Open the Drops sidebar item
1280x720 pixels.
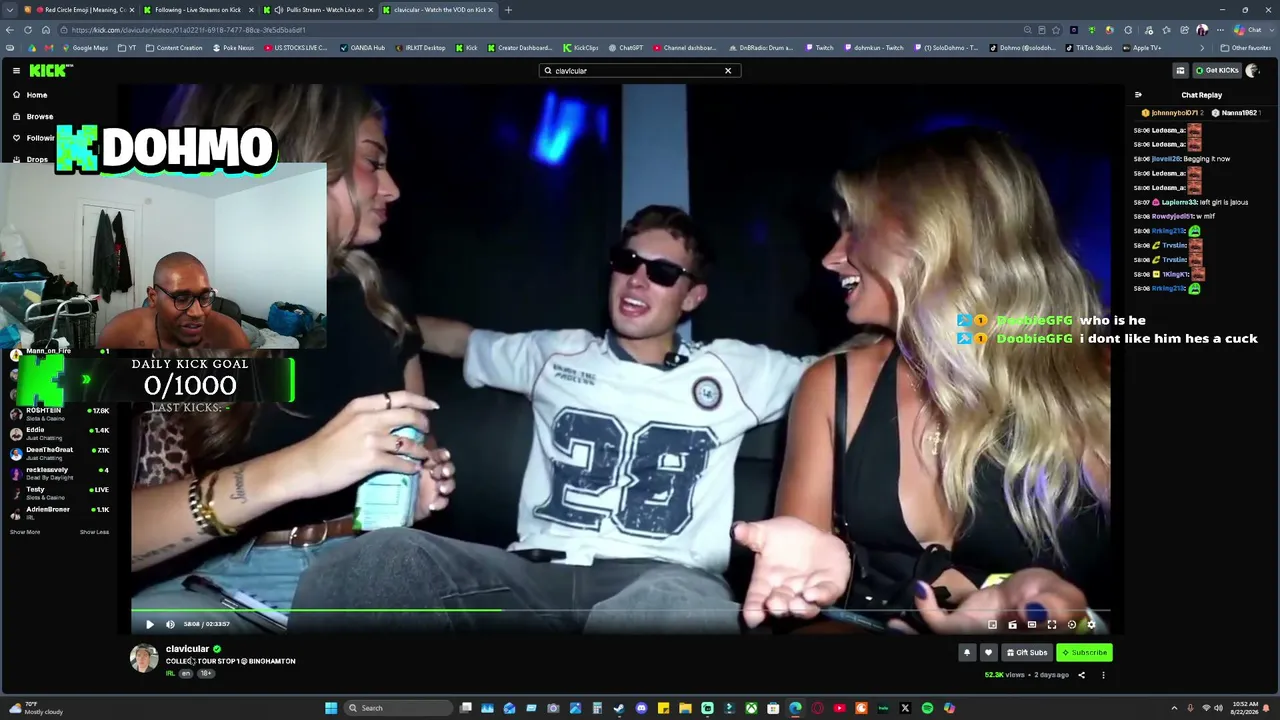37,160
